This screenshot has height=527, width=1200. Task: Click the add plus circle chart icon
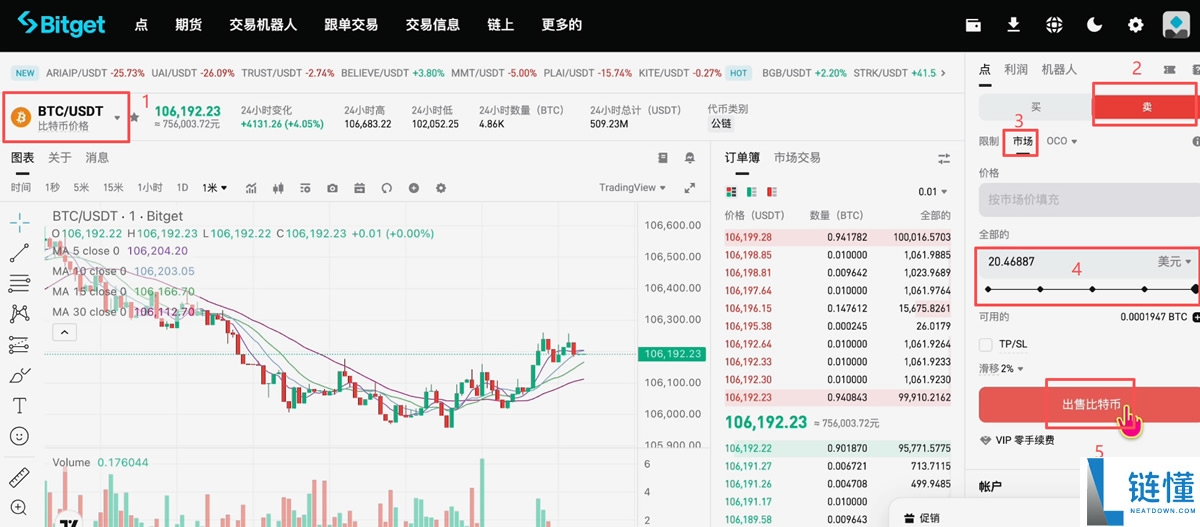pyautogui.click(x=413, y=188)
